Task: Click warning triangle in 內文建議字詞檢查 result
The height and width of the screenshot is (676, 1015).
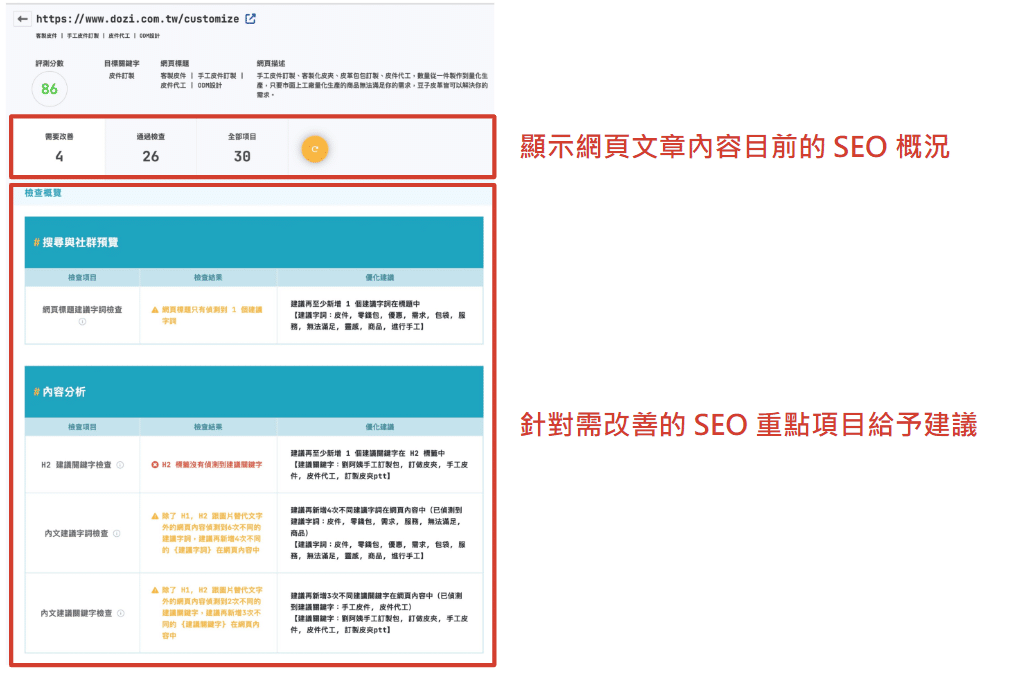Action: tap(154, 517)
